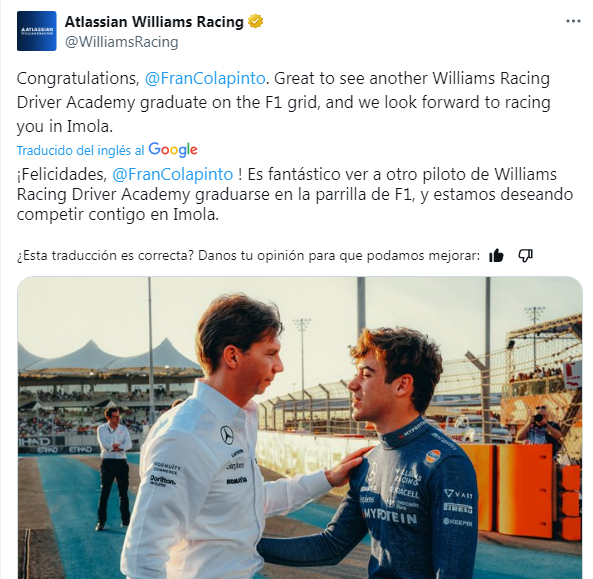The image size is (593, 579).
Task: Open the three-dot more options menu
Action: (573, 21)
